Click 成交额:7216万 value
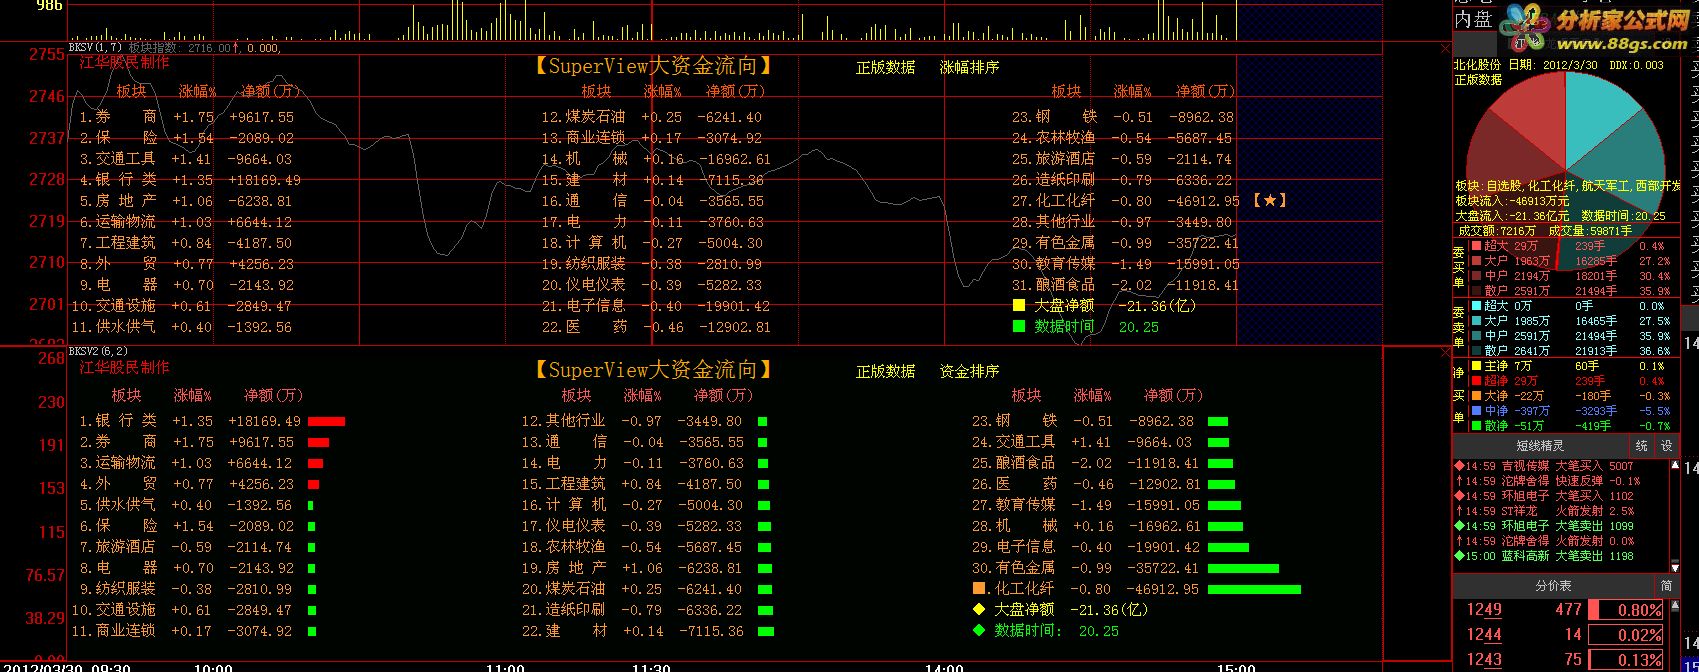 click(x=1495, y=231)
